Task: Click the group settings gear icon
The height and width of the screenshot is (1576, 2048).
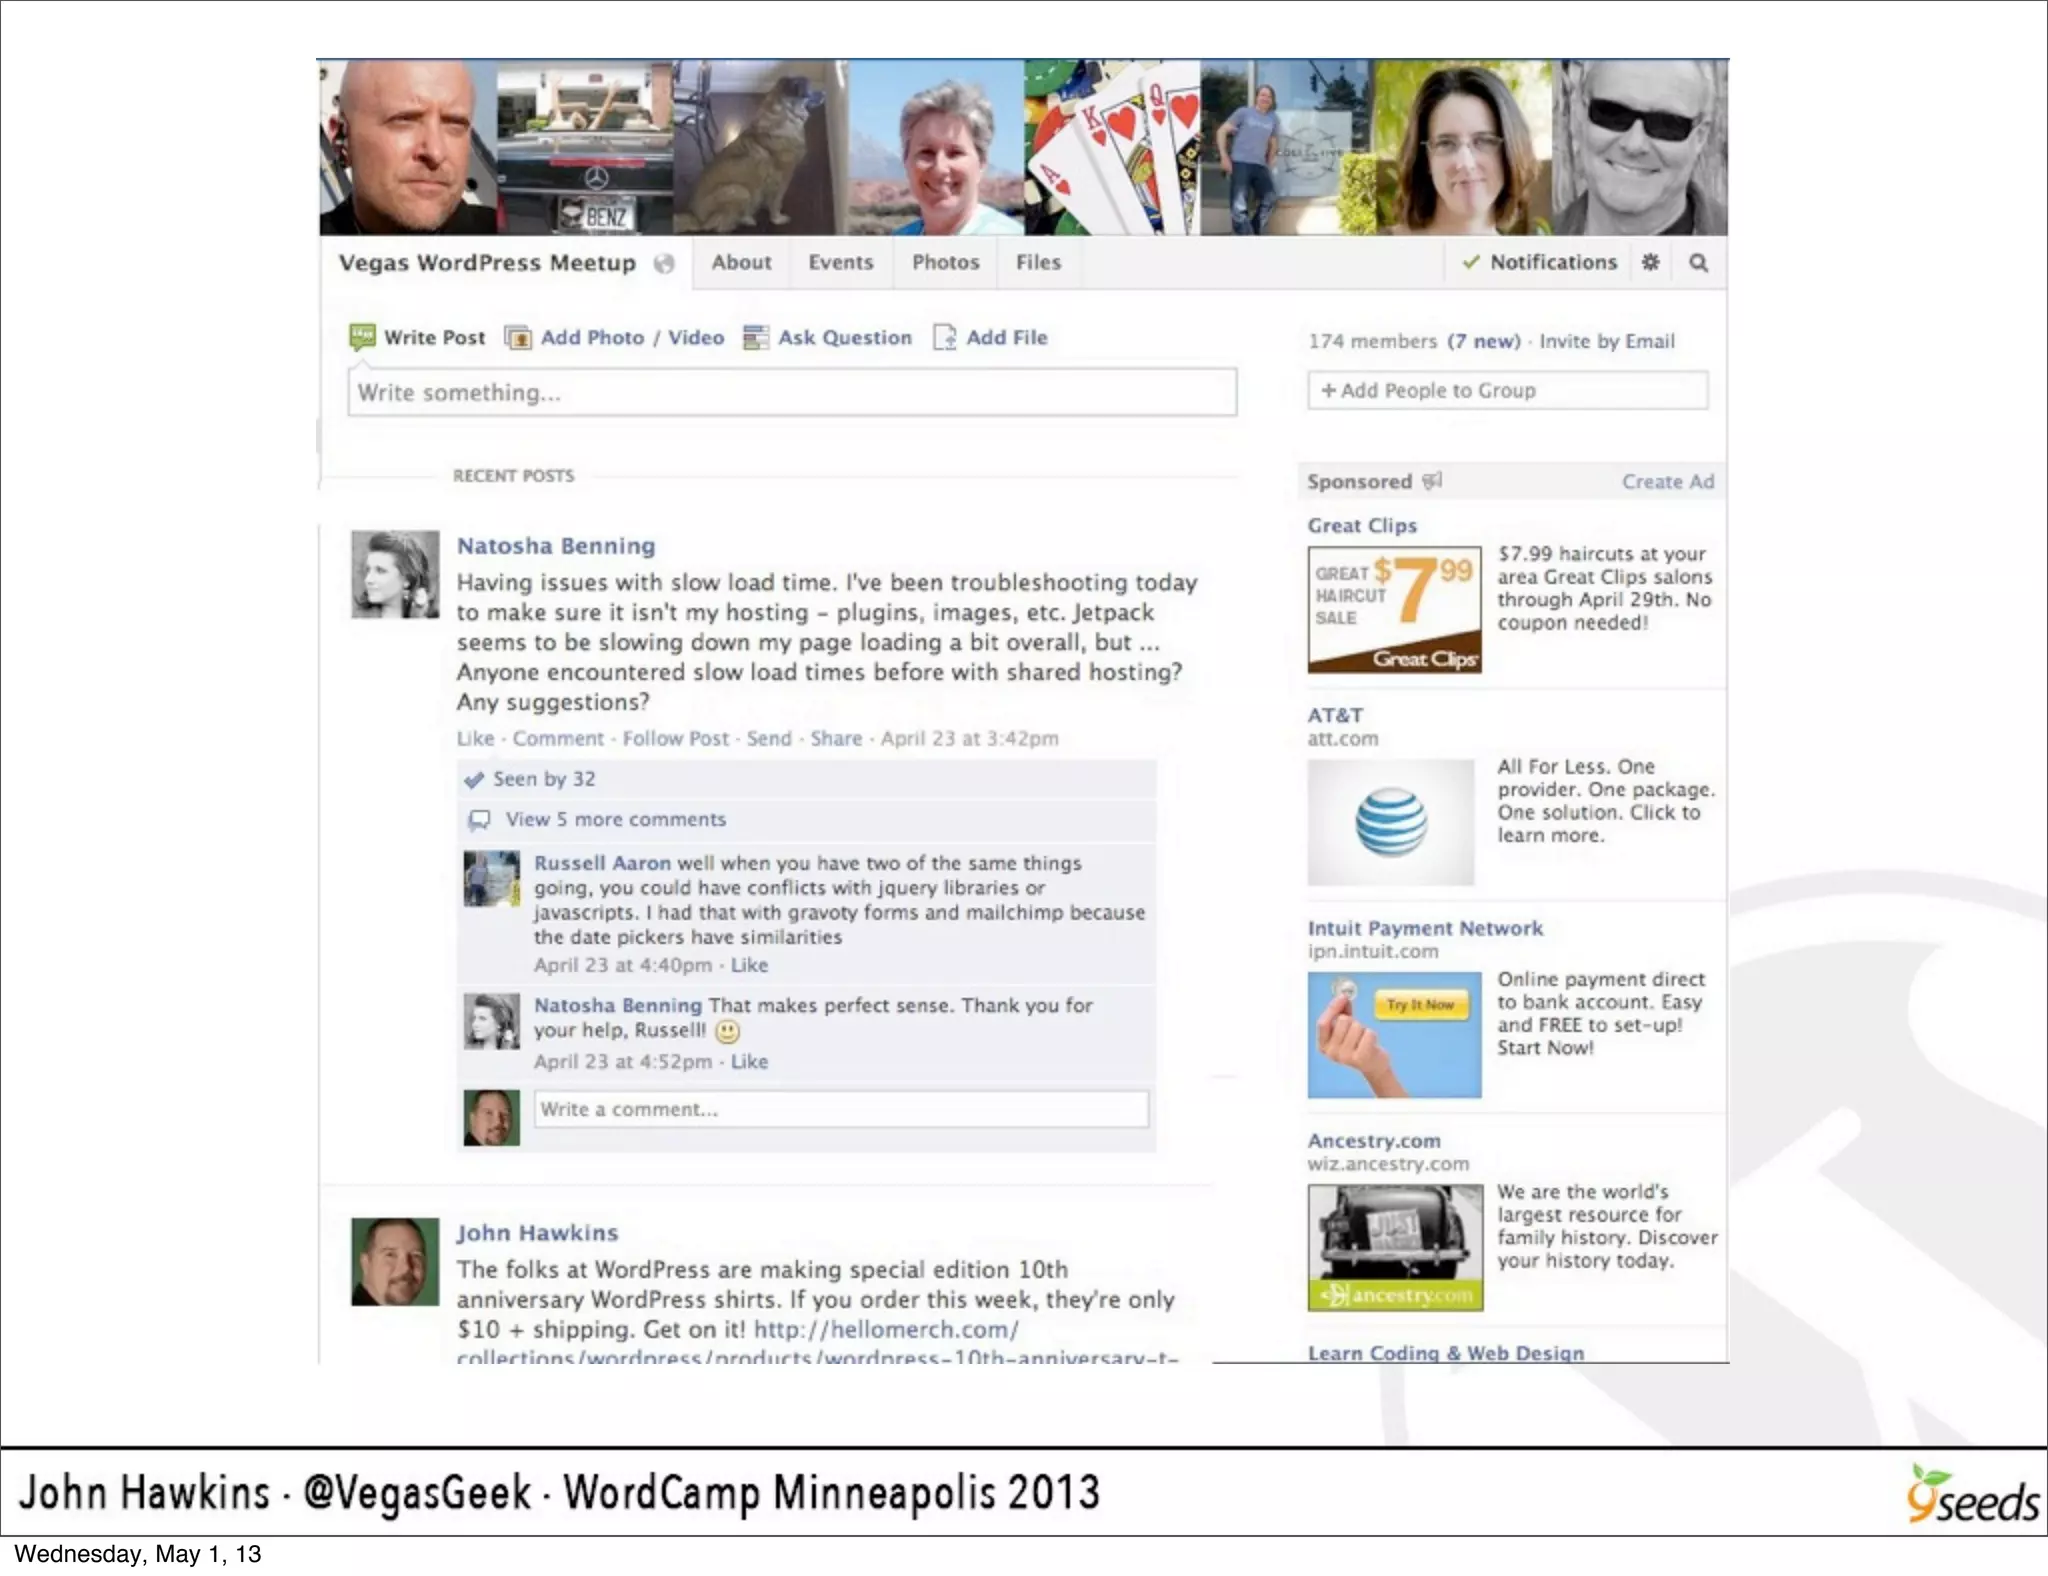Action: pyautogui.click(x=1650, y=262)
